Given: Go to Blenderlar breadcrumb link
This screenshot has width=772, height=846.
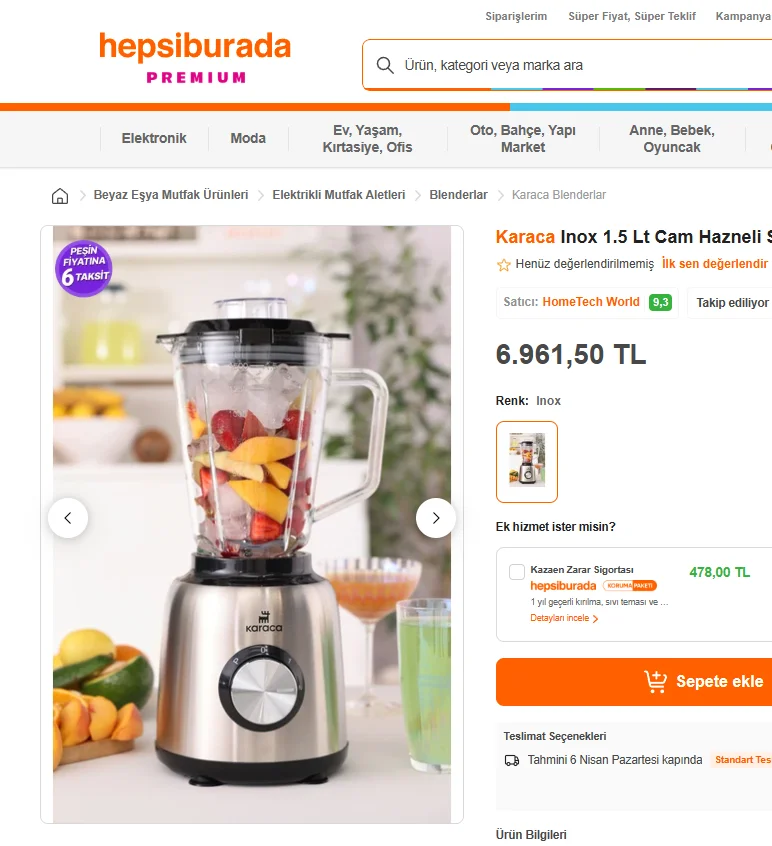Looking at the screenshot, I should pyautogui.click(x=458, y=195).
